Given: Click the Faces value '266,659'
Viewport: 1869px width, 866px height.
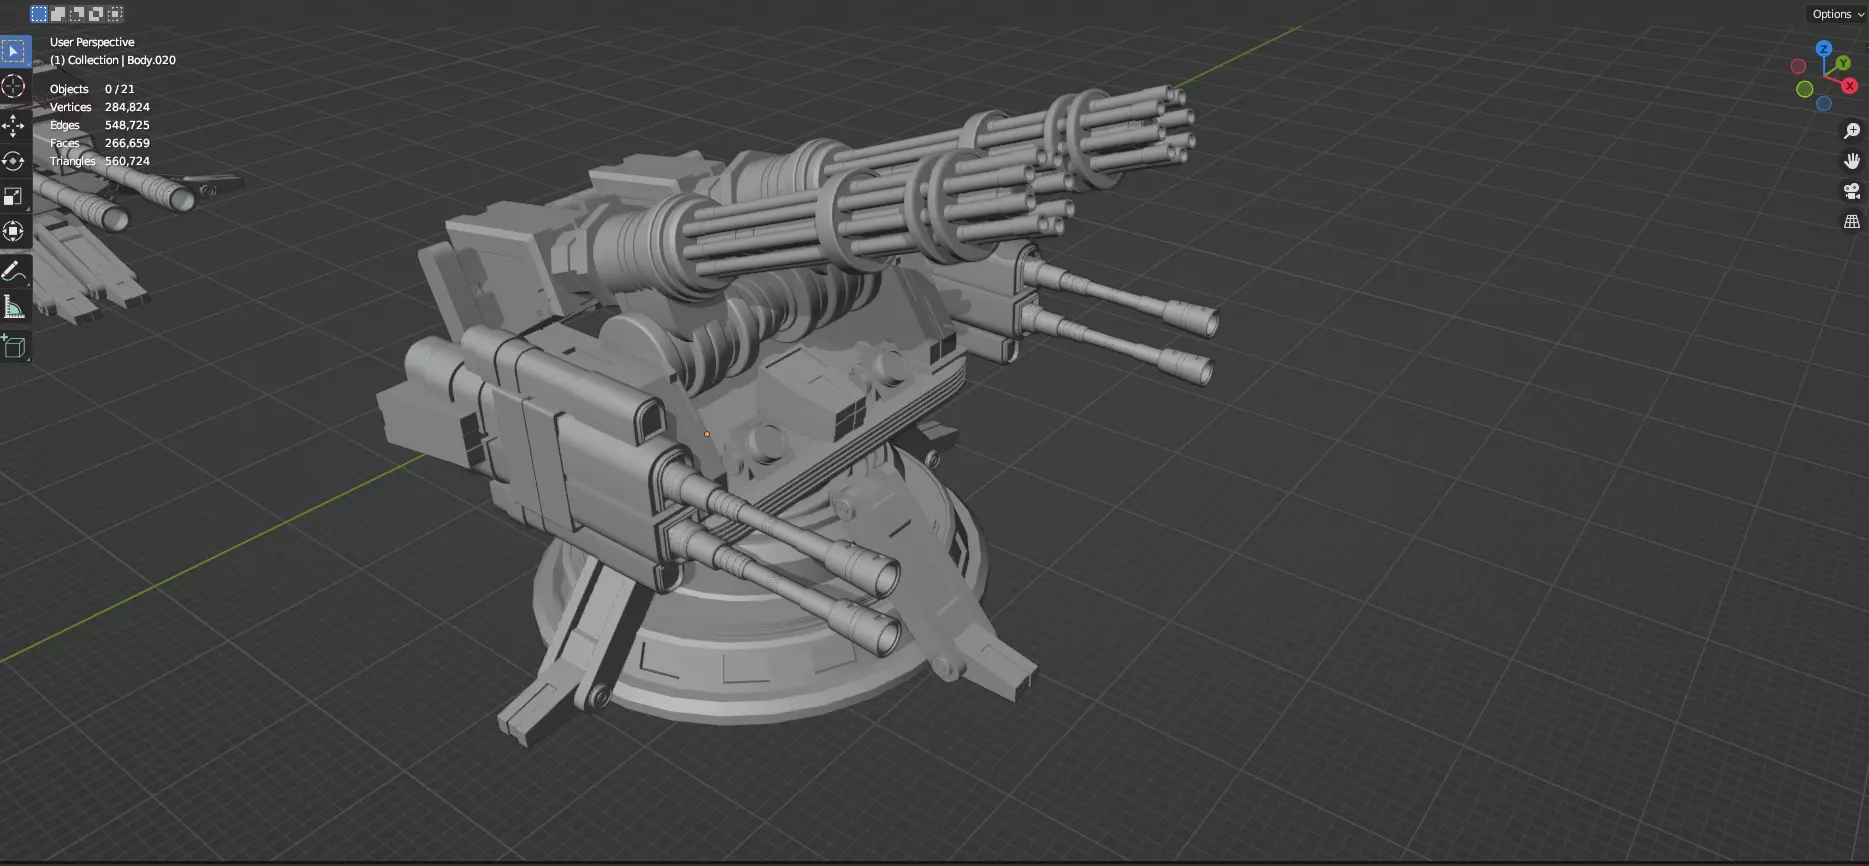Looking at the screenshot, I should [x=127, y=143].
